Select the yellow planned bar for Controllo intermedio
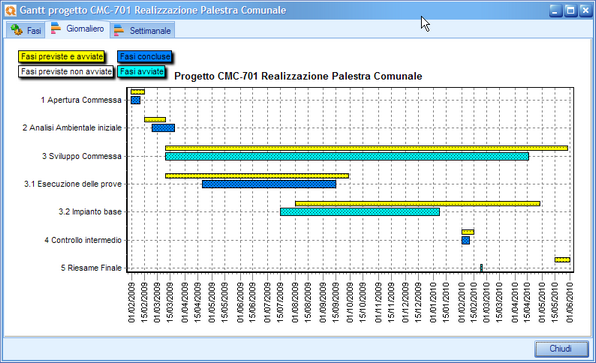Image resolution: width=596 pixels, height=363 pixels. pyautogui.click(x=468, y=232)
